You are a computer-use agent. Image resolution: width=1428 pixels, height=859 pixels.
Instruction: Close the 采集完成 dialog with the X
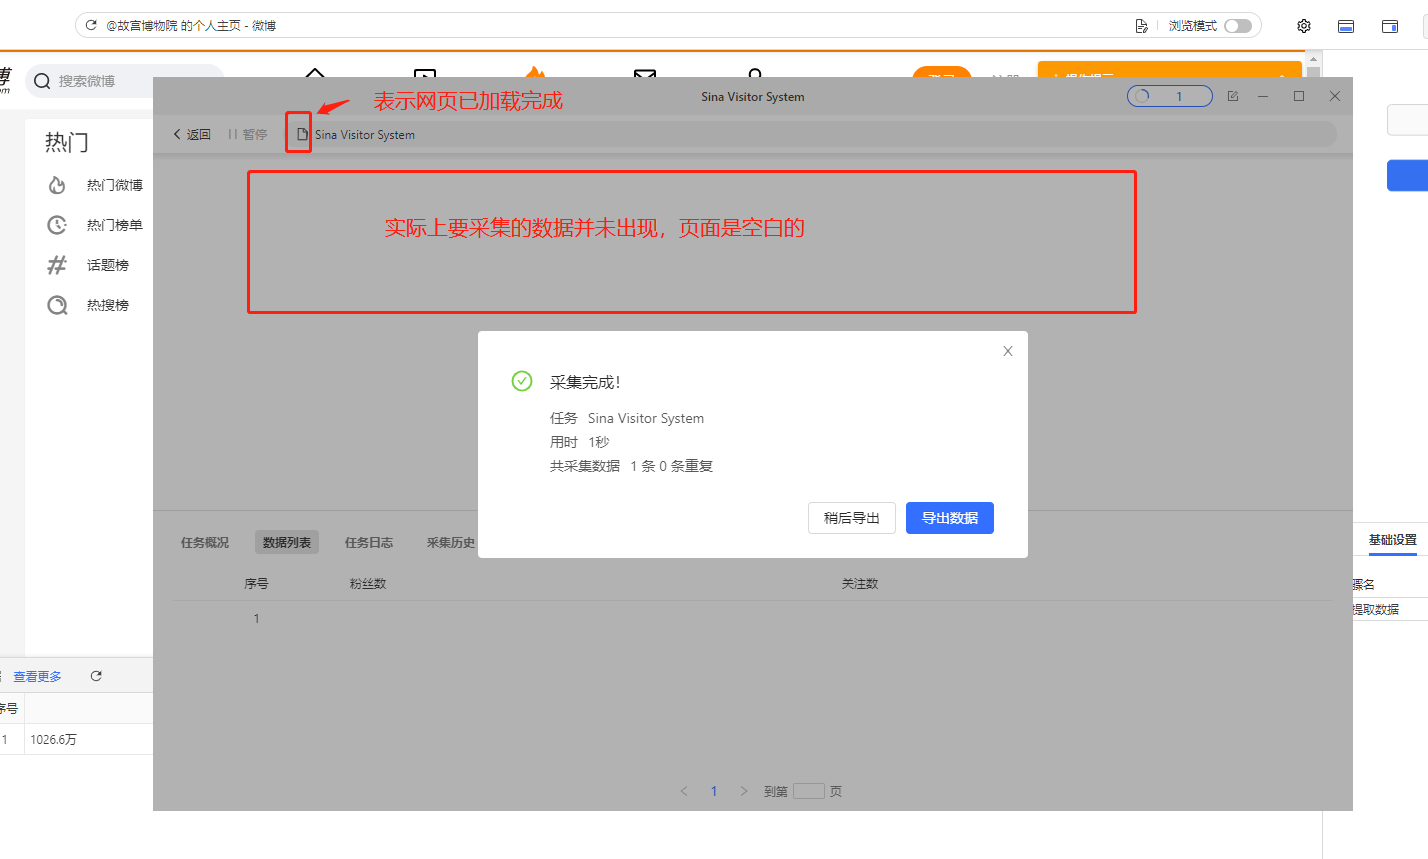1008,351
